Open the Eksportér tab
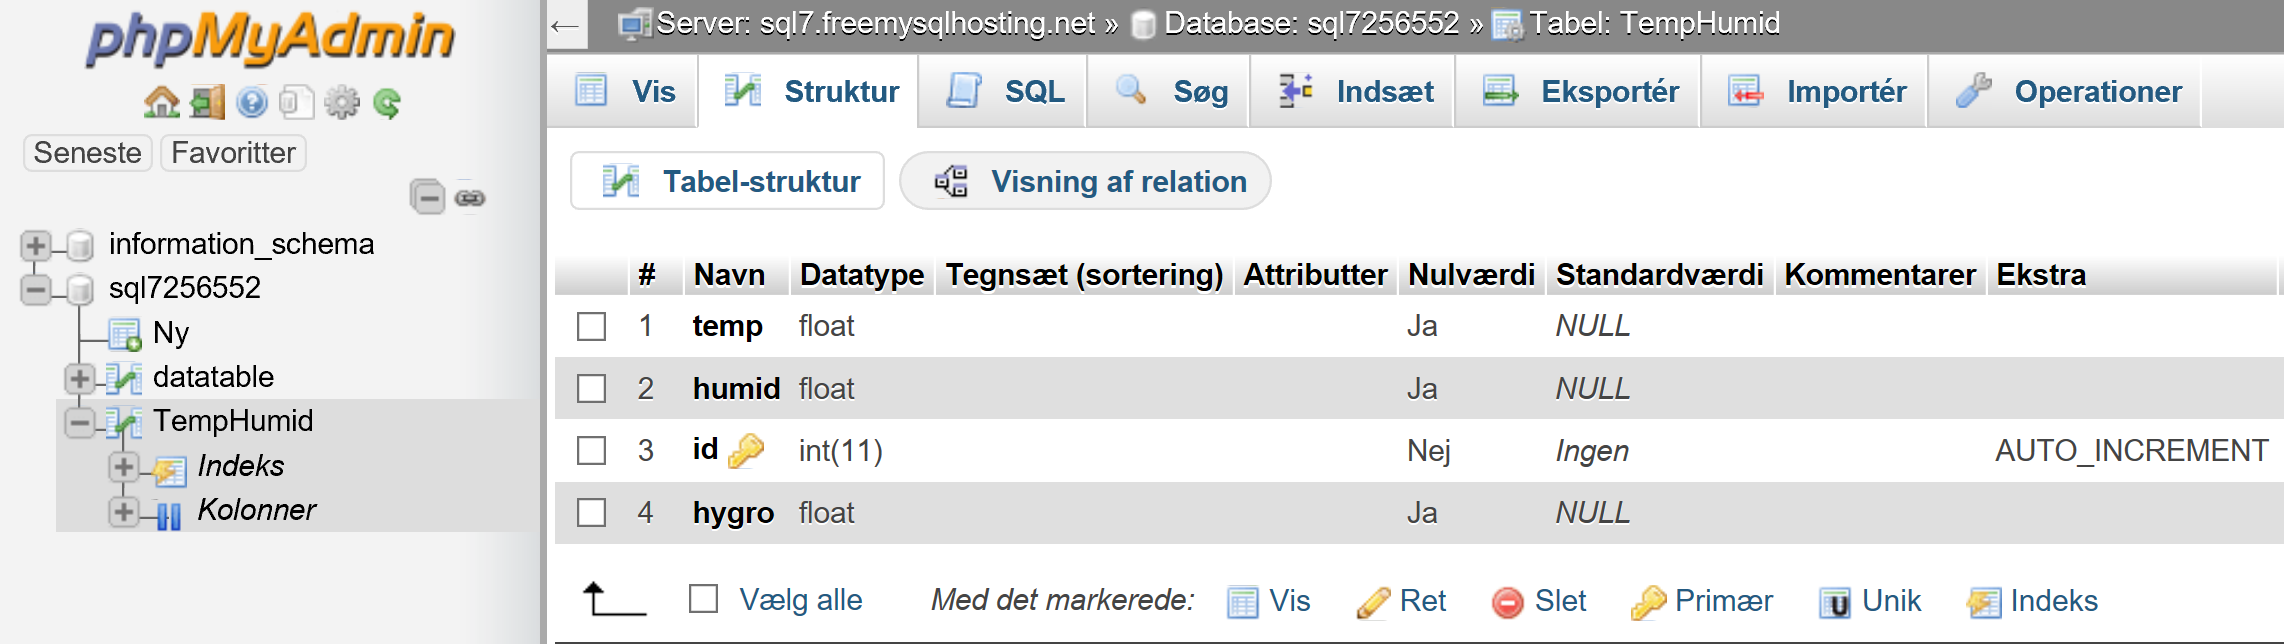 tap(1579, 92)
